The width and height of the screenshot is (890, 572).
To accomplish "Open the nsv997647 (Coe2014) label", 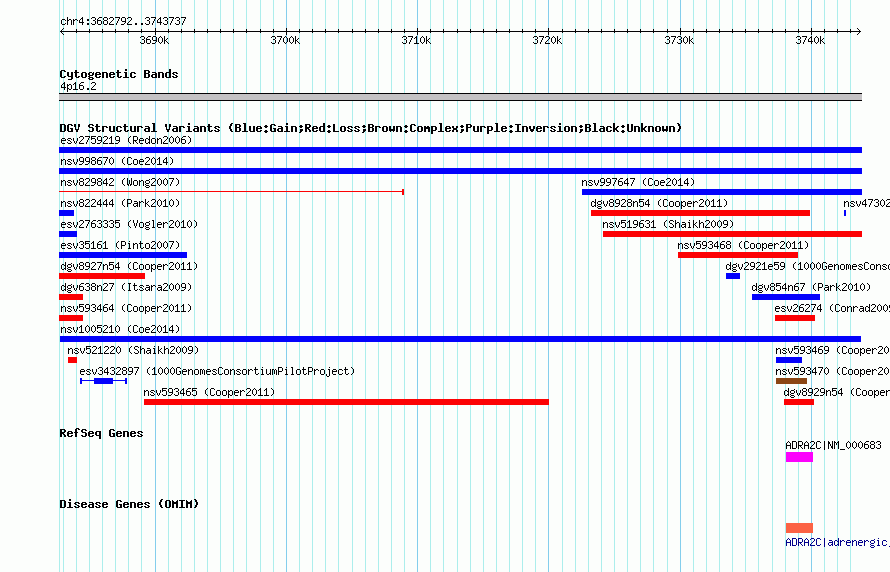I will [x=638, y=182].
